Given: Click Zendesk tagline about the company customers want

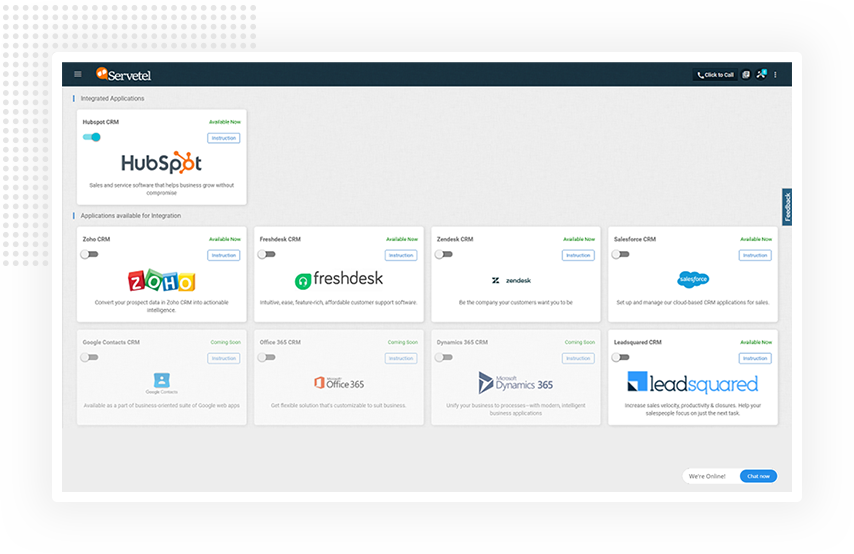Looking at the screenshot, I should pos(515,302).
